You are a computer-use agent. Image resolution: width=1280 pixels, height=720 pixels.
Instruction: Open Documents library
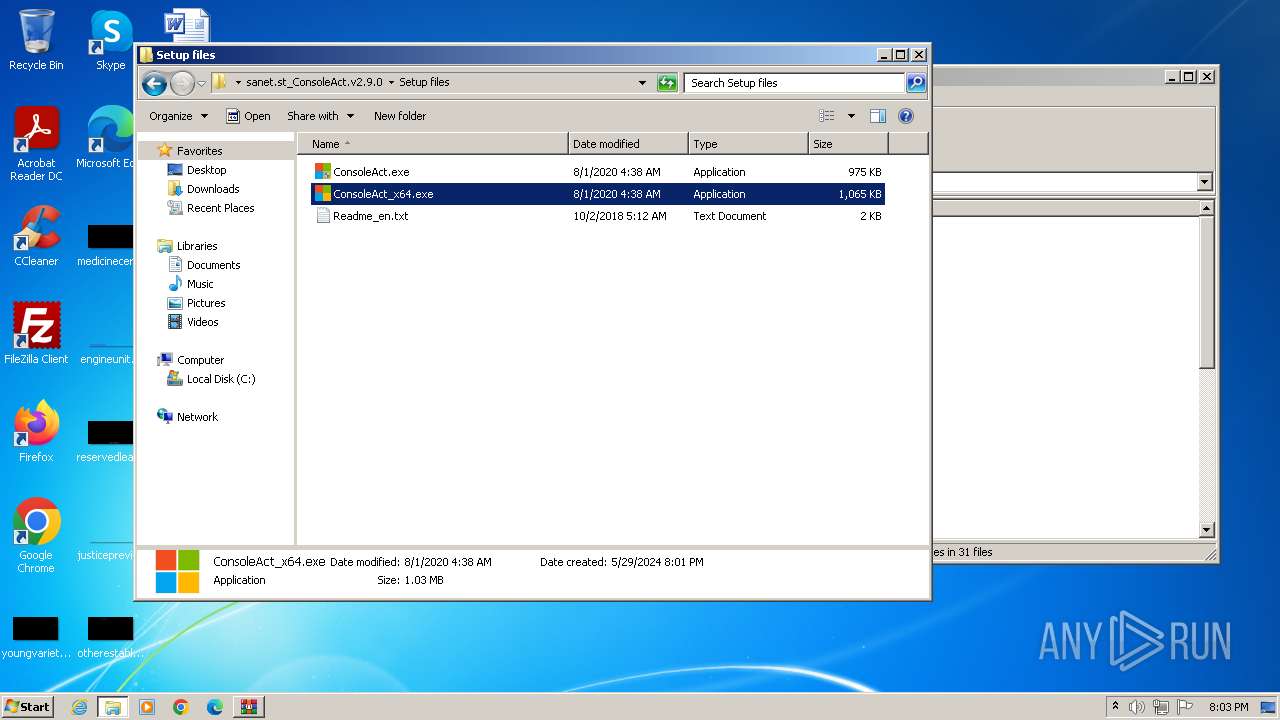[213, 265]
